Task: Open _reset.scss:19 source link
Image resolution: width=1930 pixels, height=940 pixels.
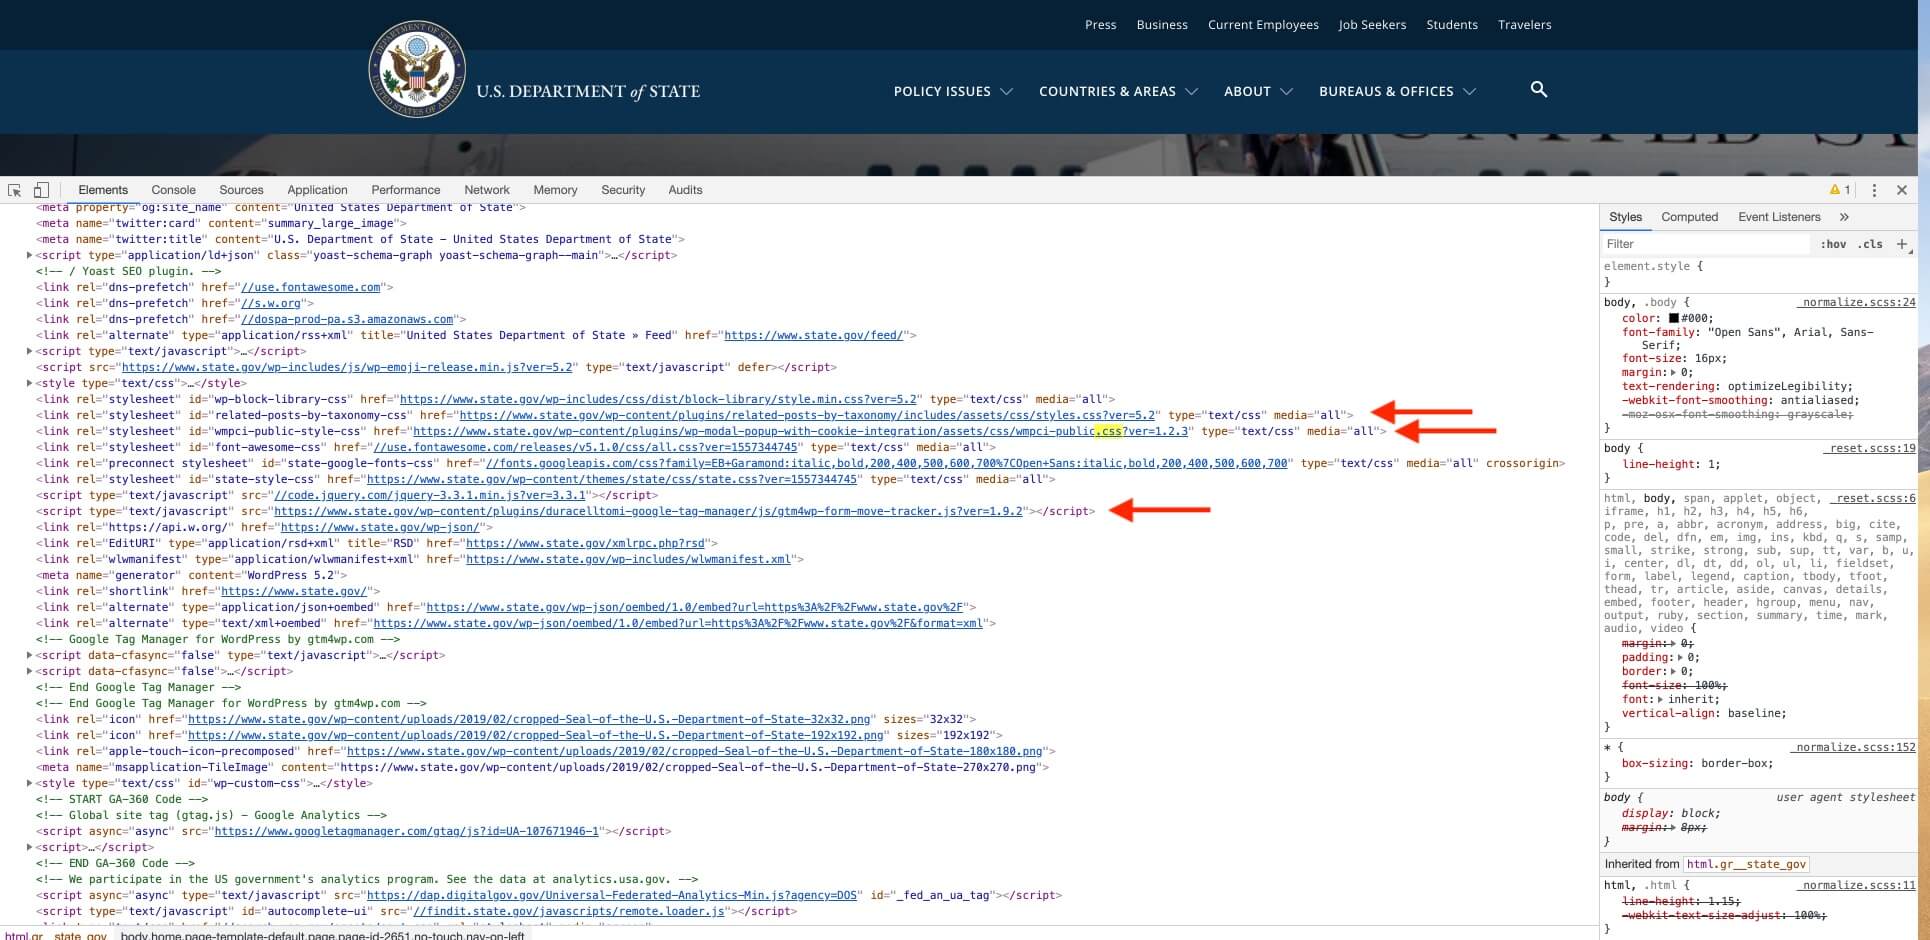Action: pyautogui.click(x=1869, y=448)
